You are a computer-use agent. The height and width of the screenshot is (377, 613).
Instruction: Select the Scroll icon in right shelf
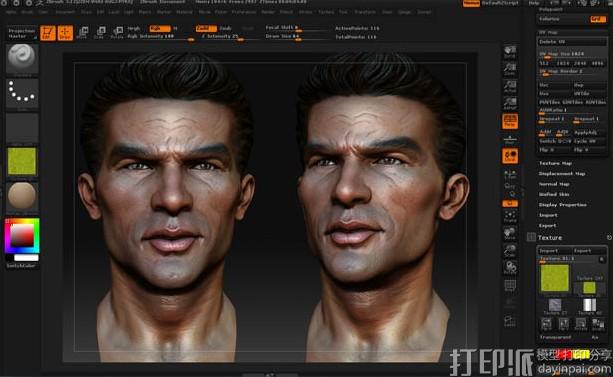(x=510, y=52)
